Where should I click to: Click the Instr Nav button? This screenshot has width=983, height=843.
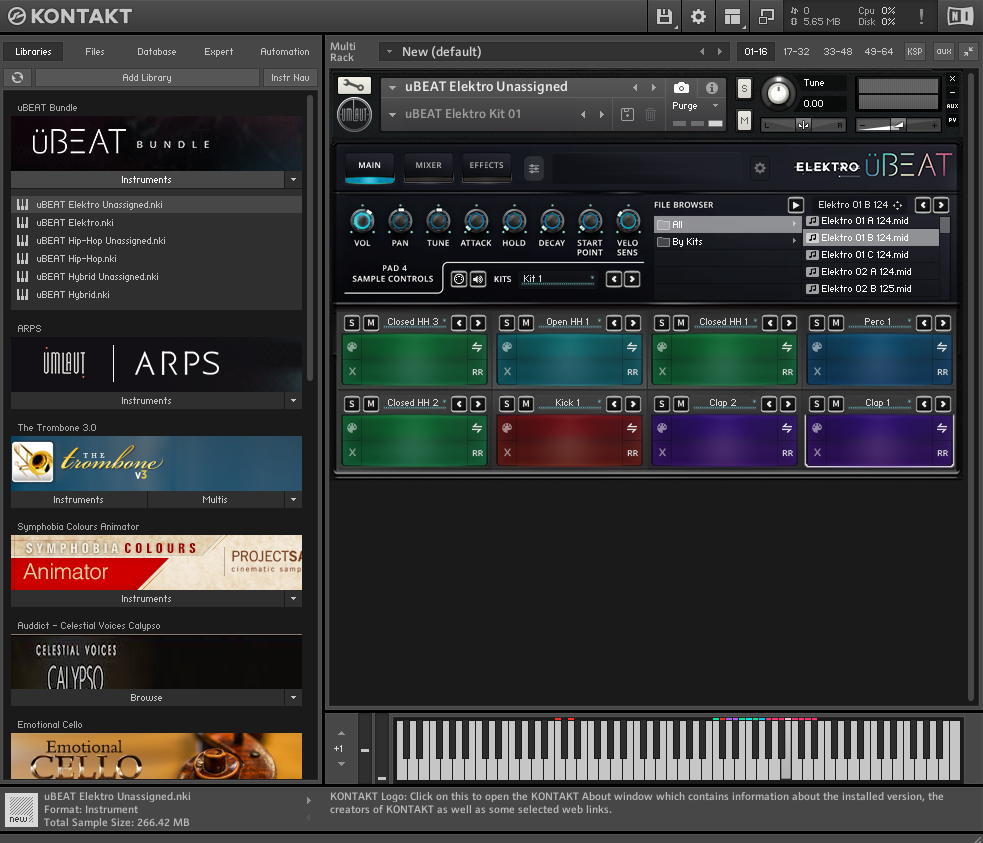[x=290, y=77]
